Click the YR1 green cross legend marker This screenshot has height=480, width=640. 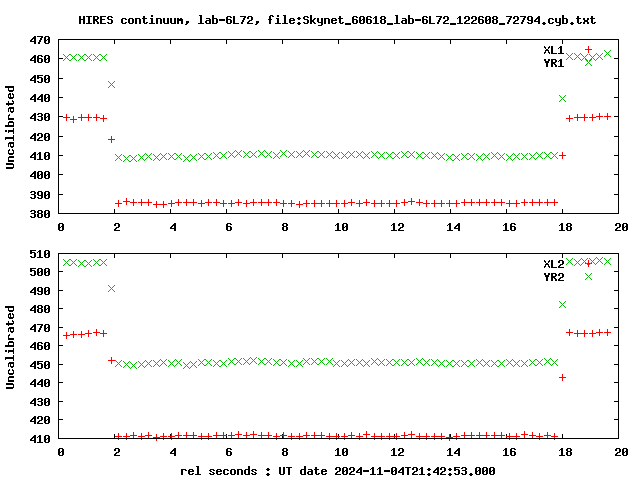click(x=589, y=62)
